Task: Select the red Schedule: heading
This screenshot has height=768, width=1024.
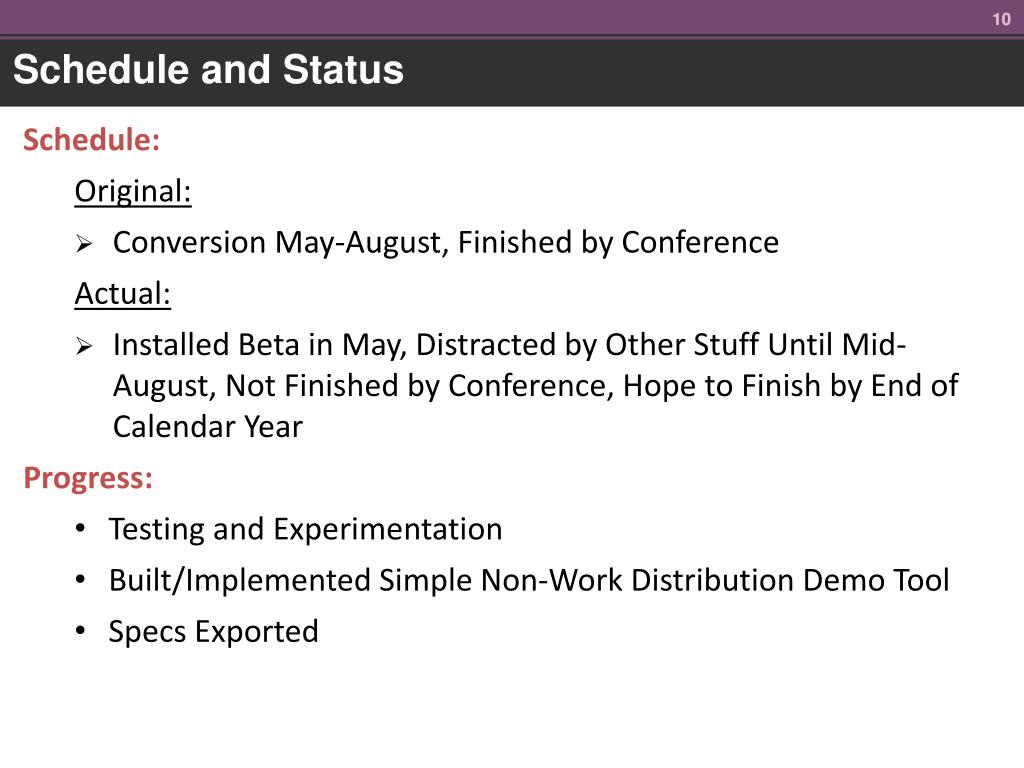Action: [91, 140]
